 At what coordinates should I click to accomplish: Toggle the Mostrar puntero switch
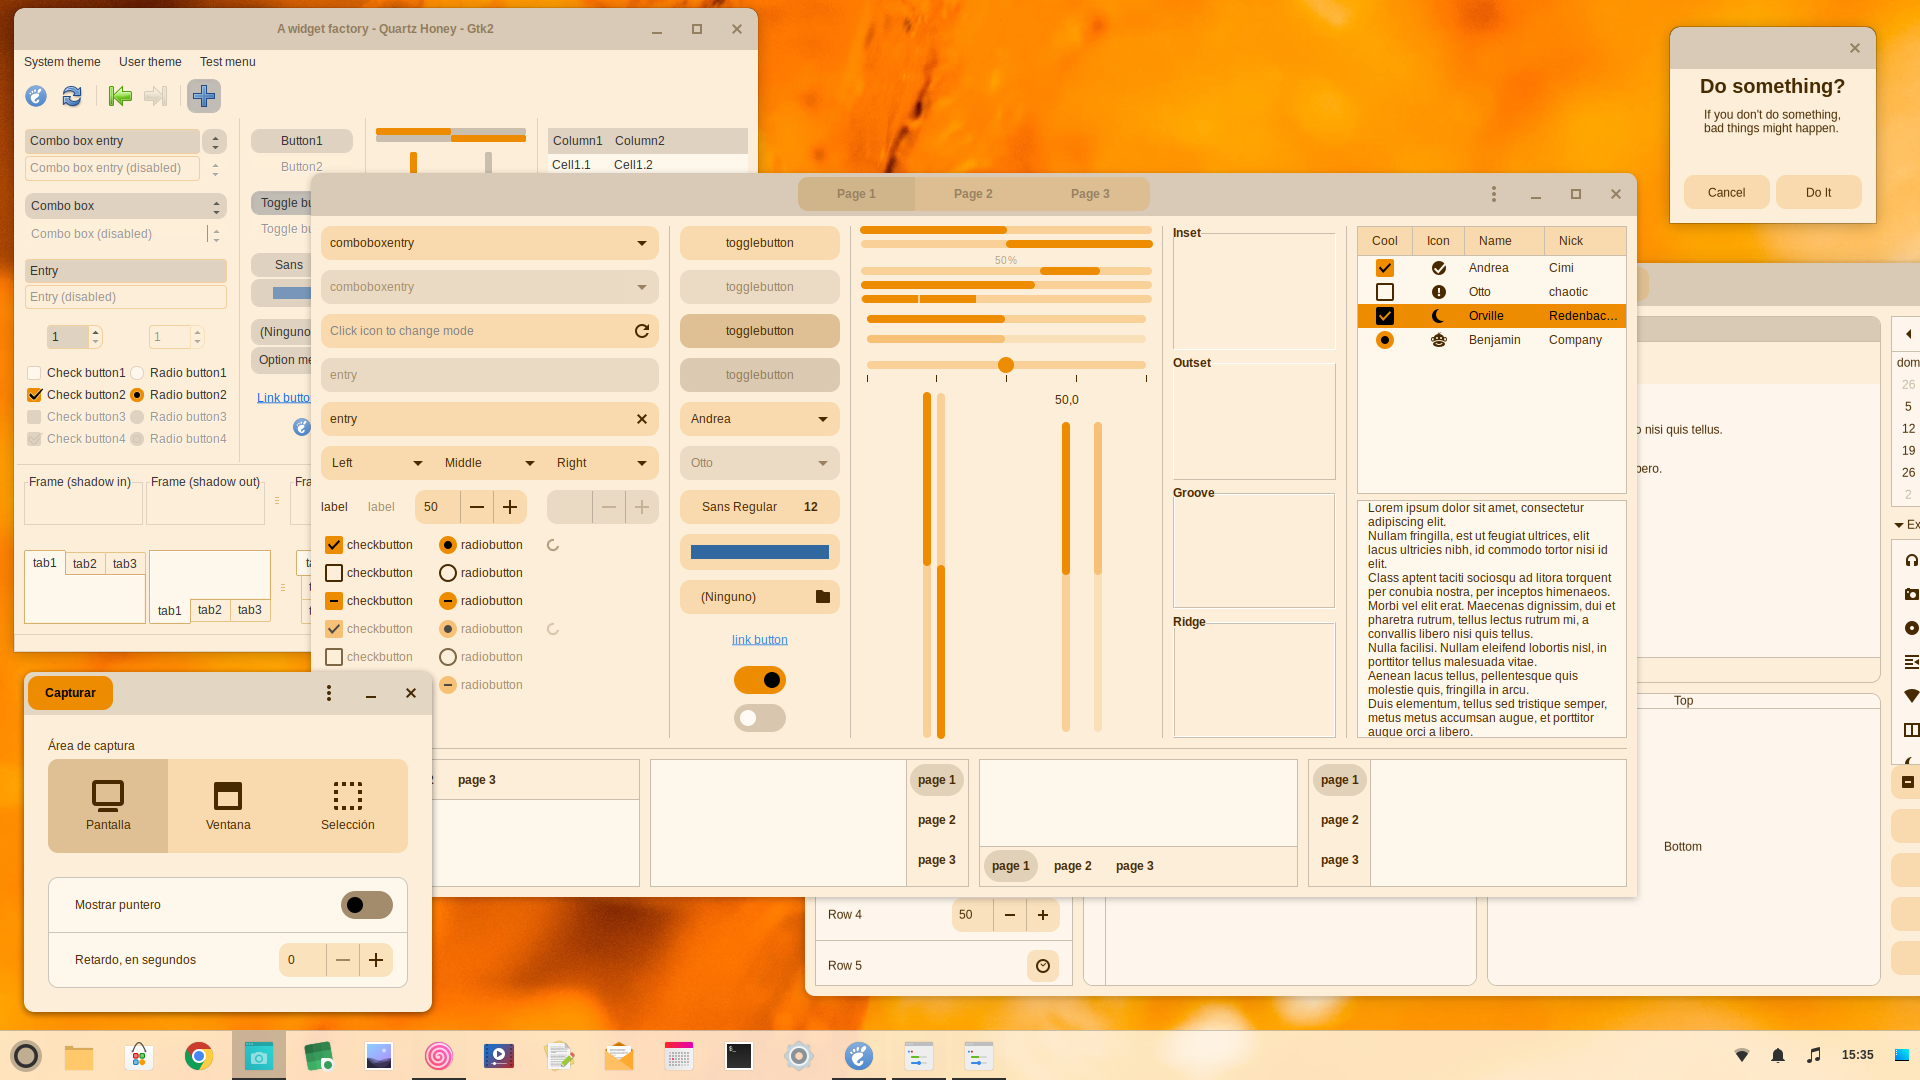tap(367, 905)
